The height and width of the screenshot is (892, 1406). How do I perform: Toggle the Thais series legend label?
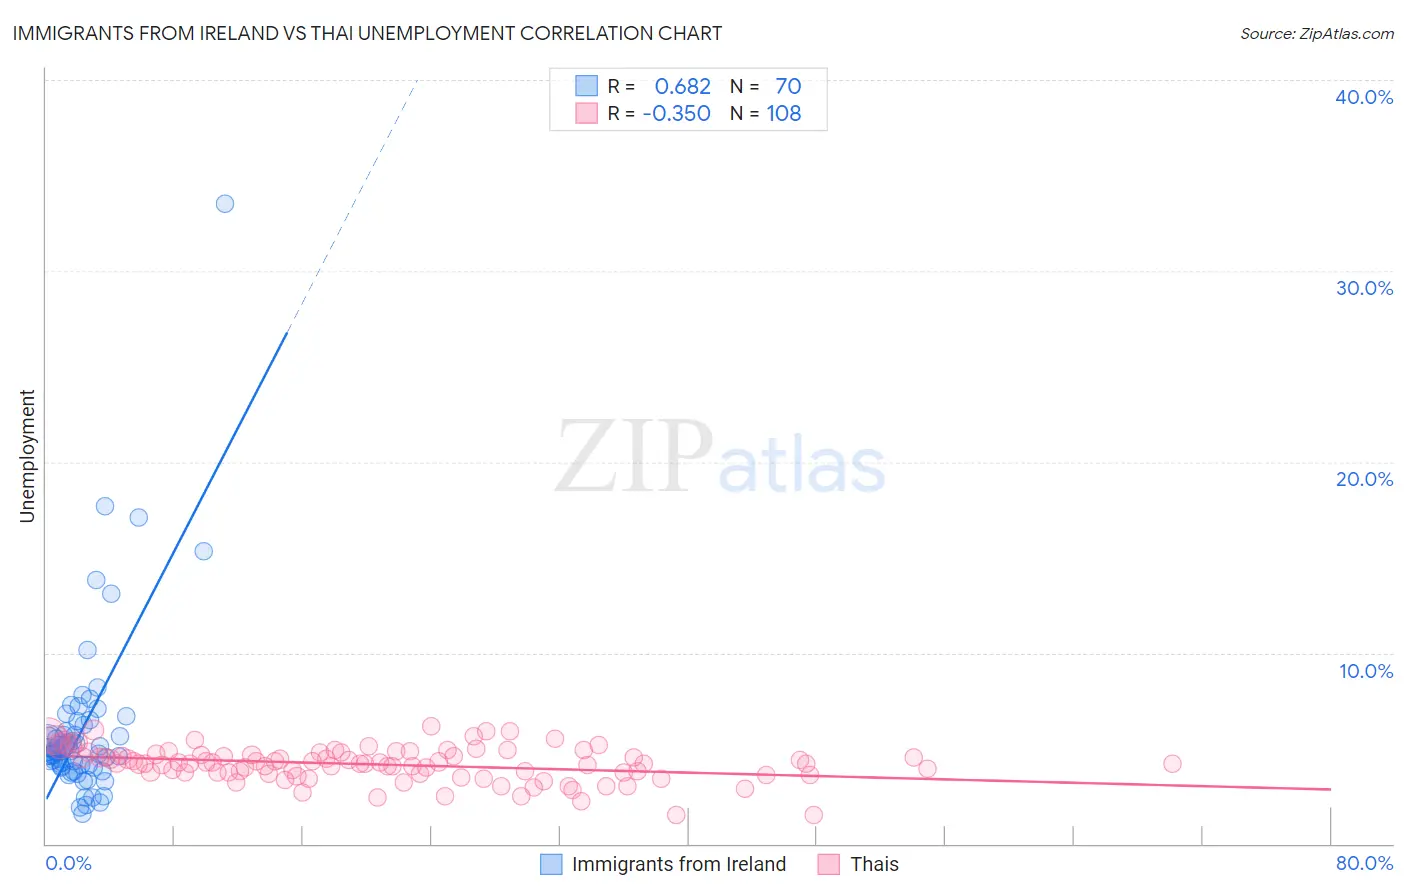click(874, 864)
